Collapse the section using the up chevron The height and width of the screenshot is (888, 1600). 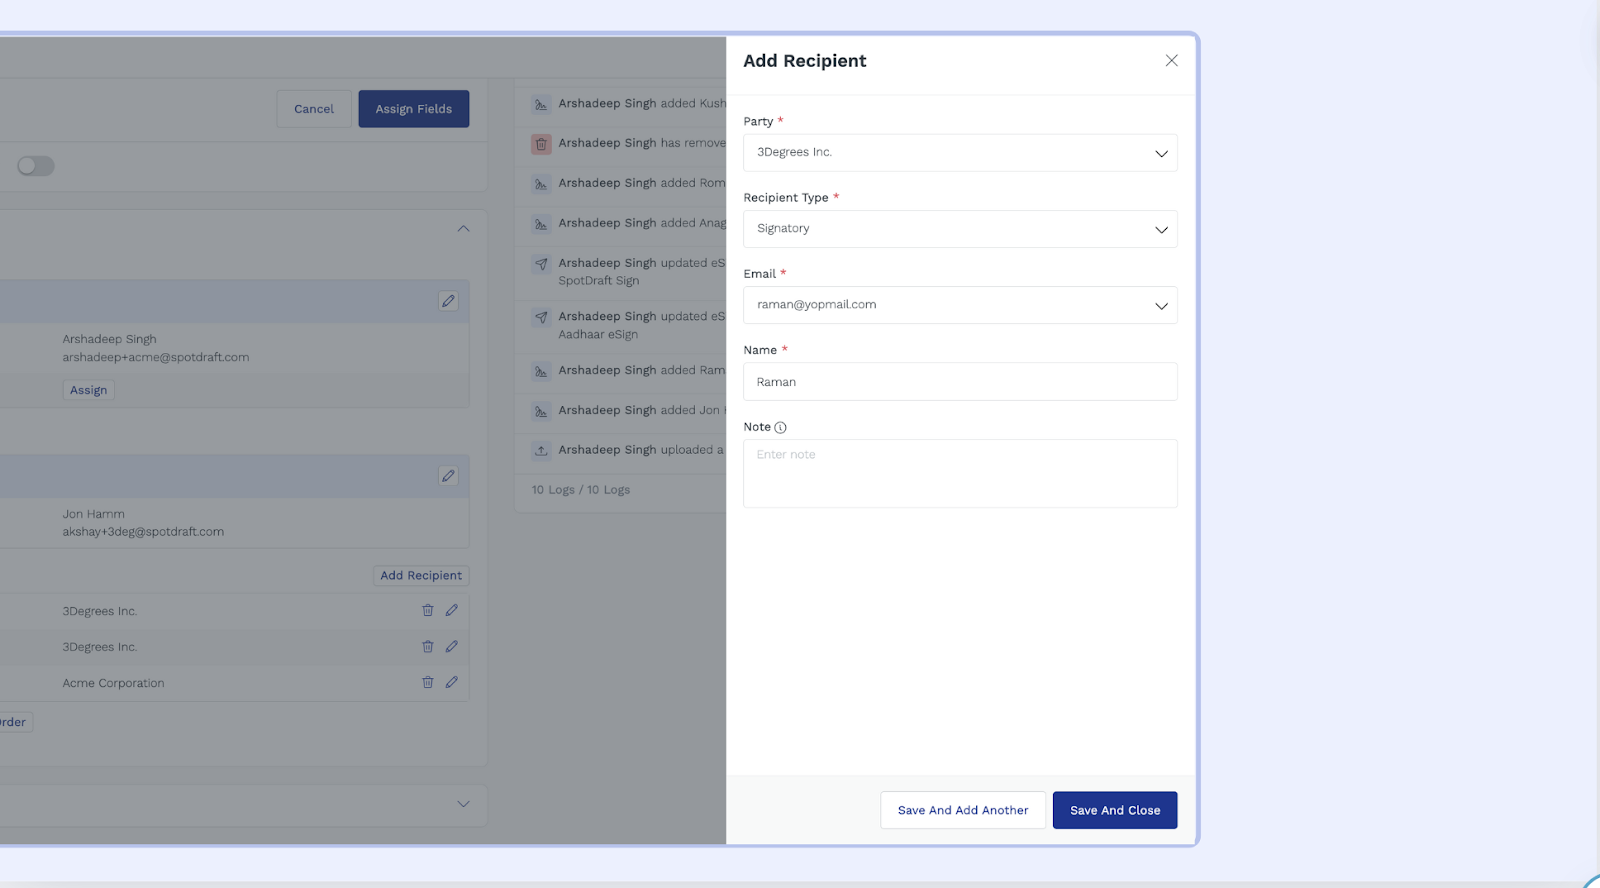(463, 229)
